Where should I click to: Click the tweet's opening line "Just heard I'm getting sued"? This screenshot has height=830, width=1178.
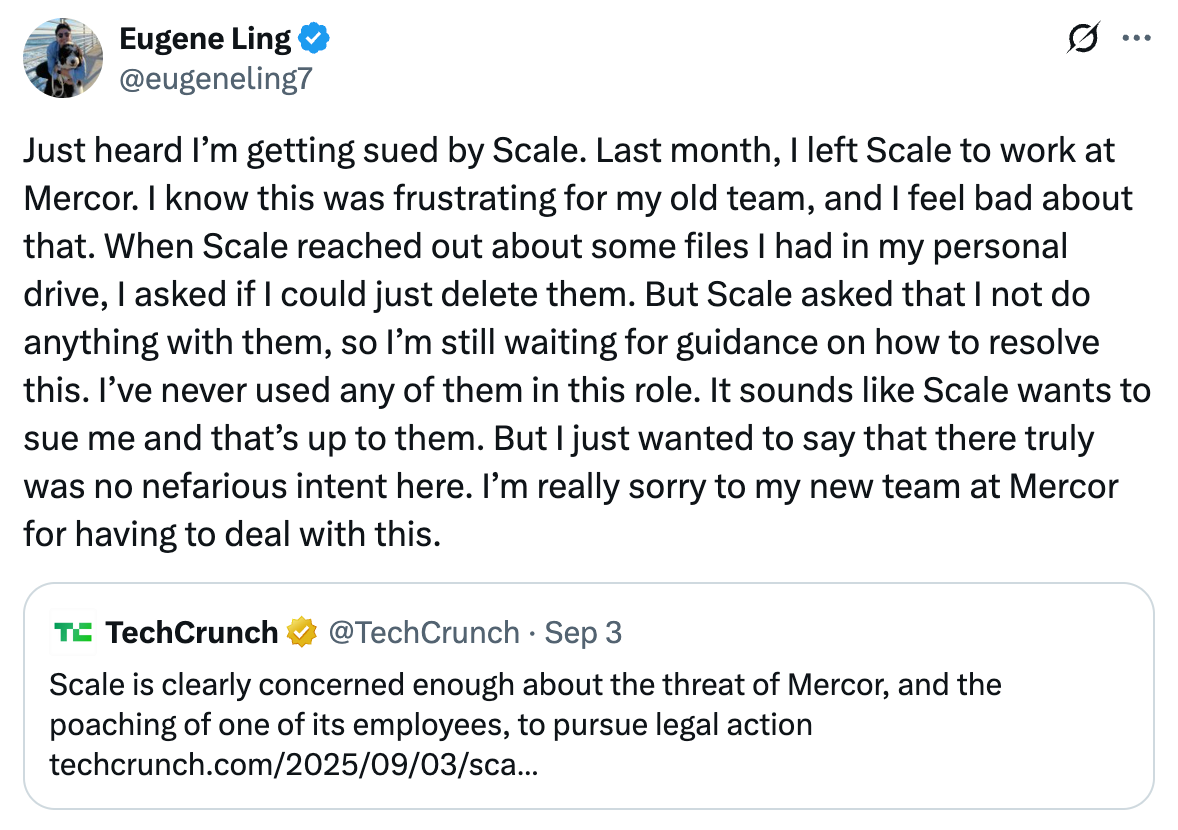(x=255, y=151)
